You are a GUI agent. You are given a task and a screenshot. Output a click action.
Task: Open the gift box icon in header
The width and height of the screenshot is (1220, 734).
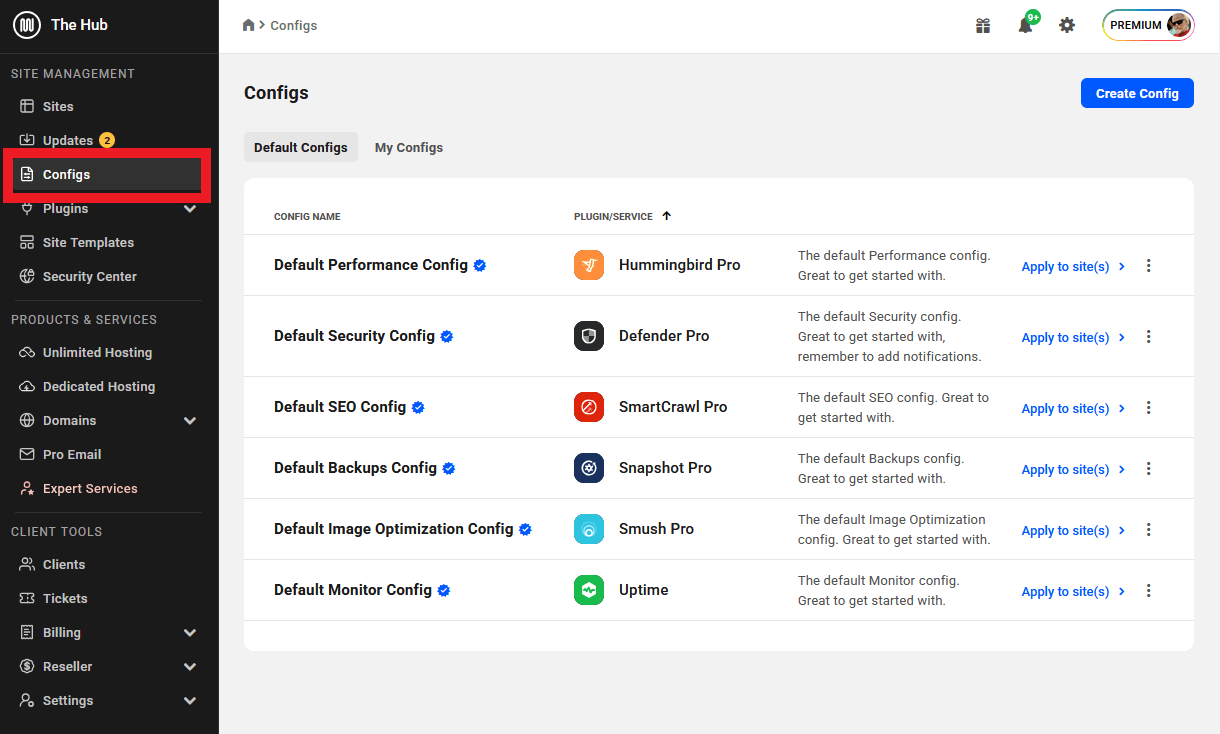pos(983,25)
